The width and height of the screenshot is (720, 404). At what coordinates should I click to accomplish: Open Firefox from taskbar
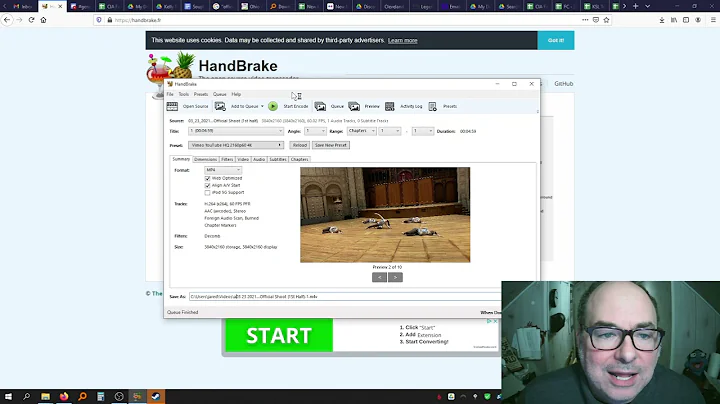(x=64, y=396)
